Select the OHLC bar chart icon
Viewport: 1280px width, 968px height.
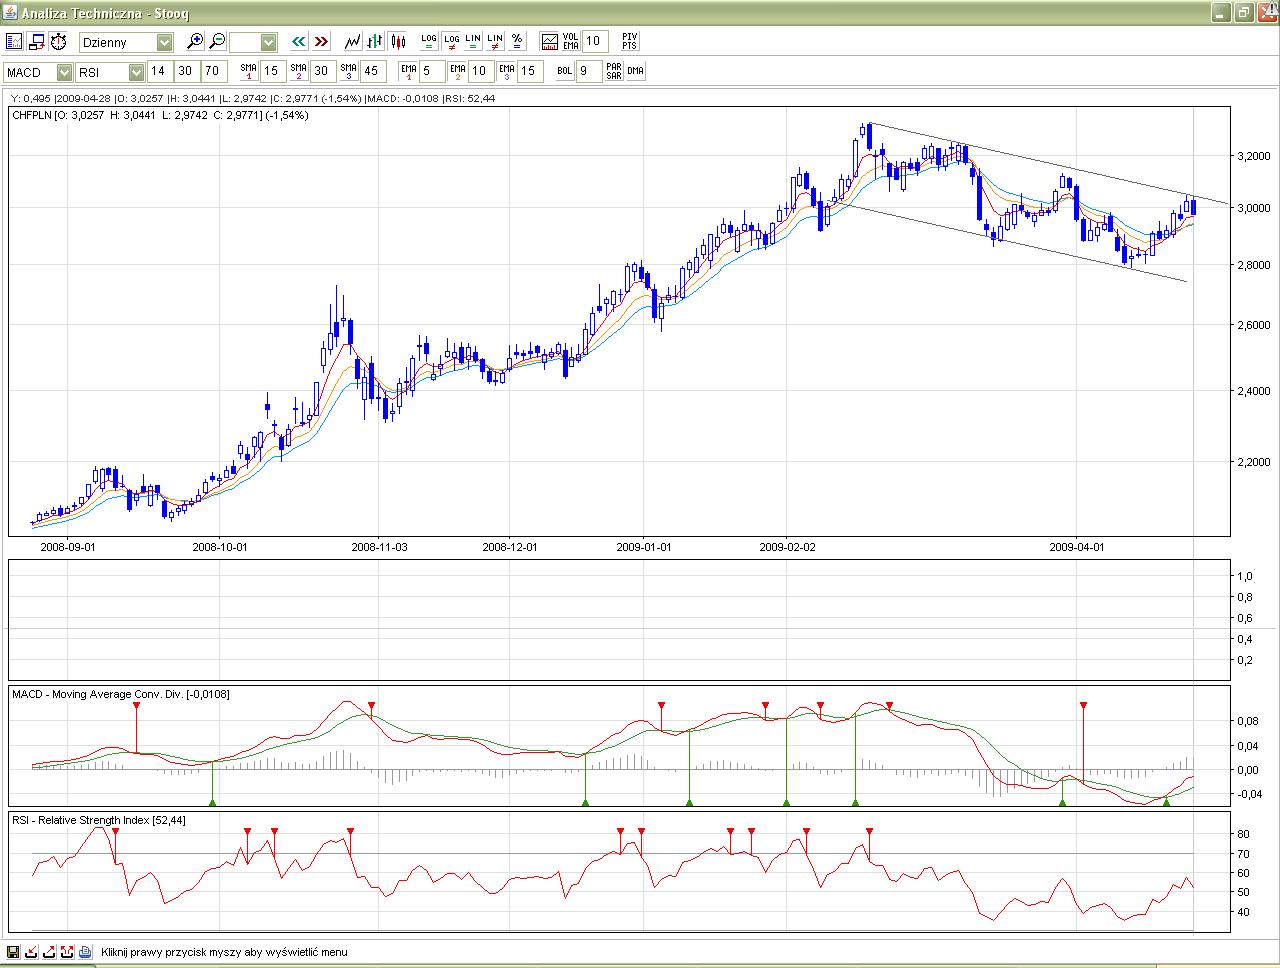375,41
